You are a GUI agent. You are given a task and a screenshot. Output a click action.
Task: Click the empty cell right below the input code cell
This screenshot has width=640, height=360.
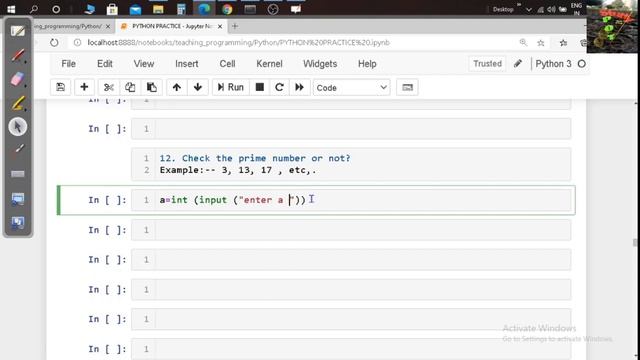point(351,230)
